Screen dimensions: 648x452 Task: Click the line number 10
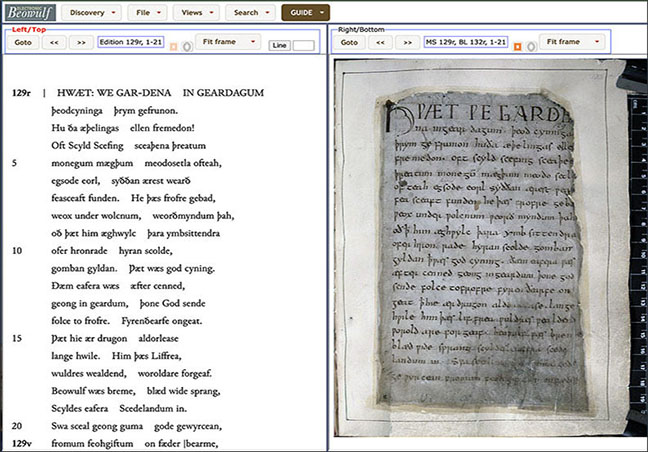(x=17, y=251)
